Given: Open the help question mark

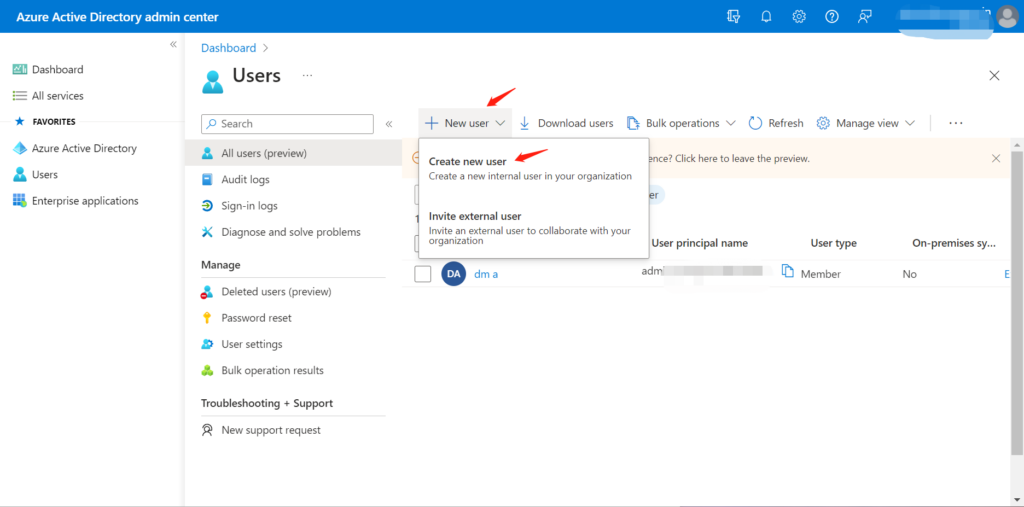Looking at the screenshot, I should point(831,17).
